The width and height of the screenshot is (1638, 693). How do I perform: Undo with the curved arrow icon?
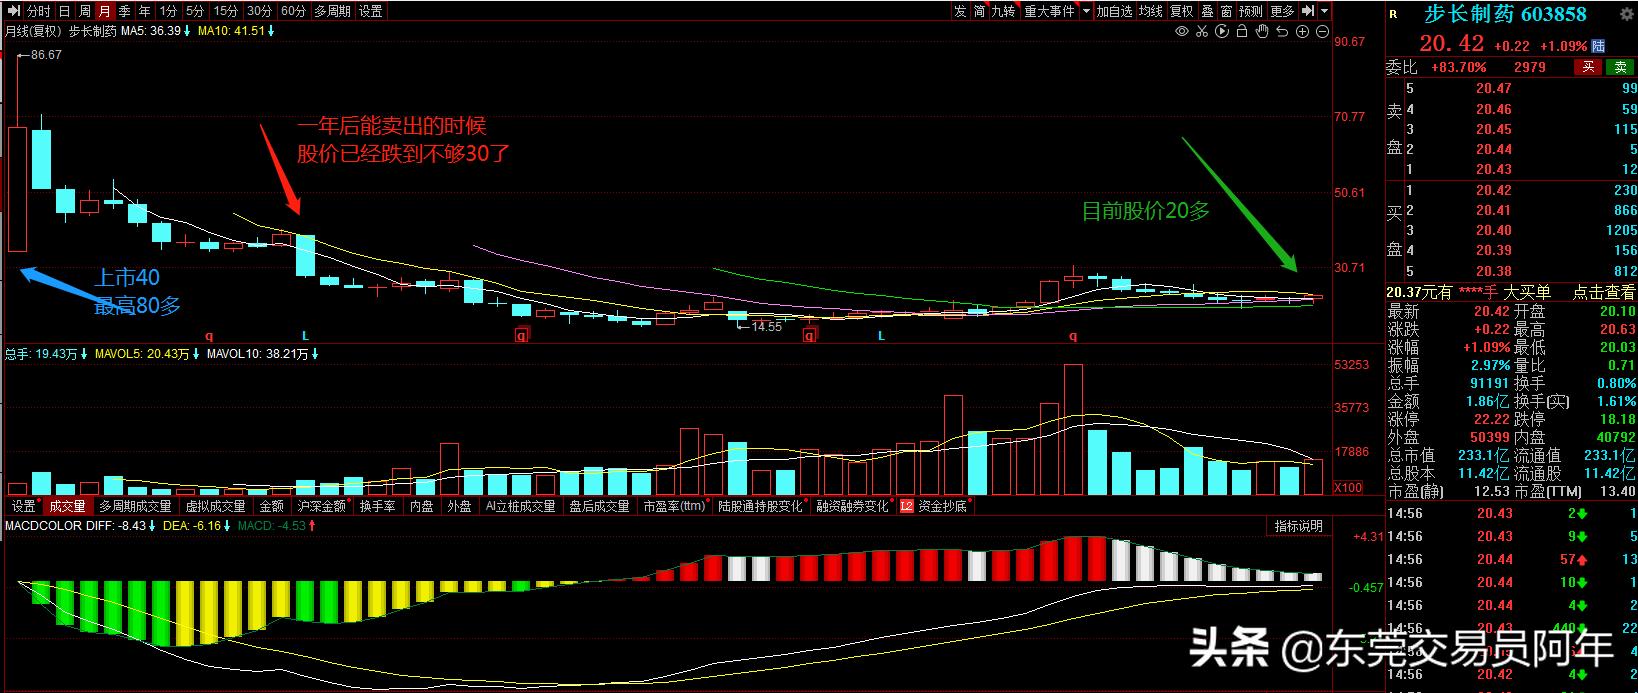1282,31
